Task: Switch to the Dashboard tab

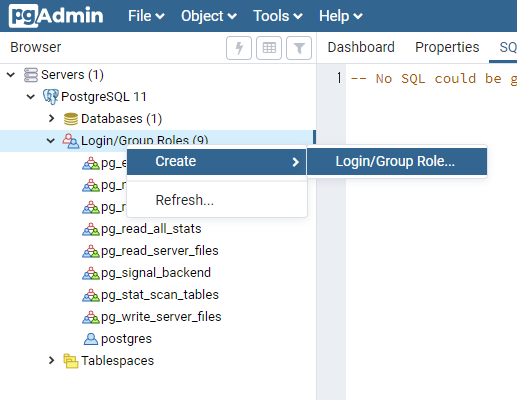Action: tap(361, 47)
